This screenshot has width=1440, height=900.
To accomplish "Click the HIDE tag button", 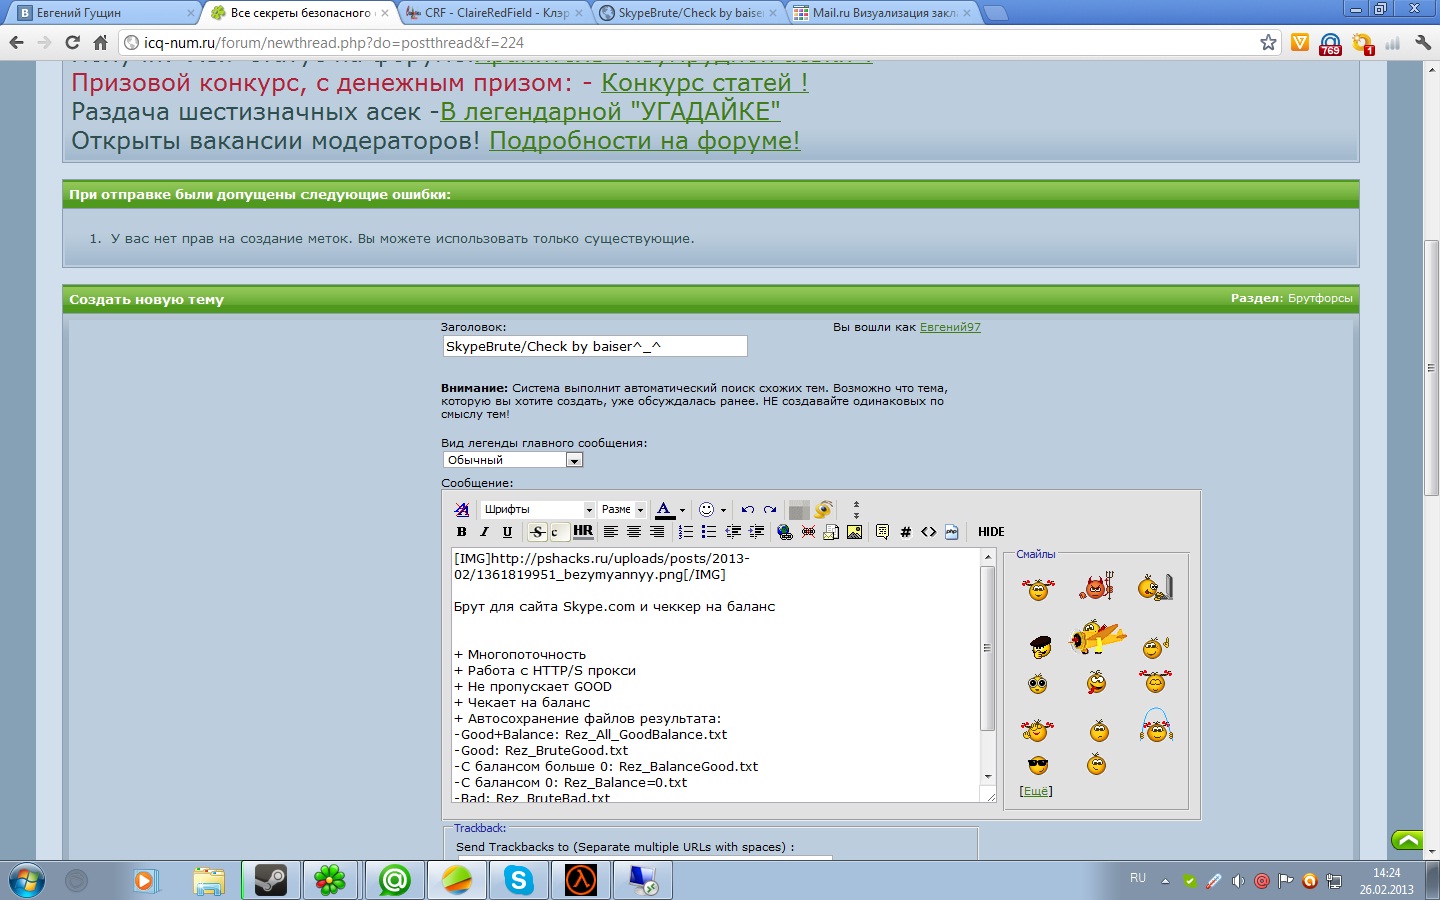I will click(x=991, y=532).
